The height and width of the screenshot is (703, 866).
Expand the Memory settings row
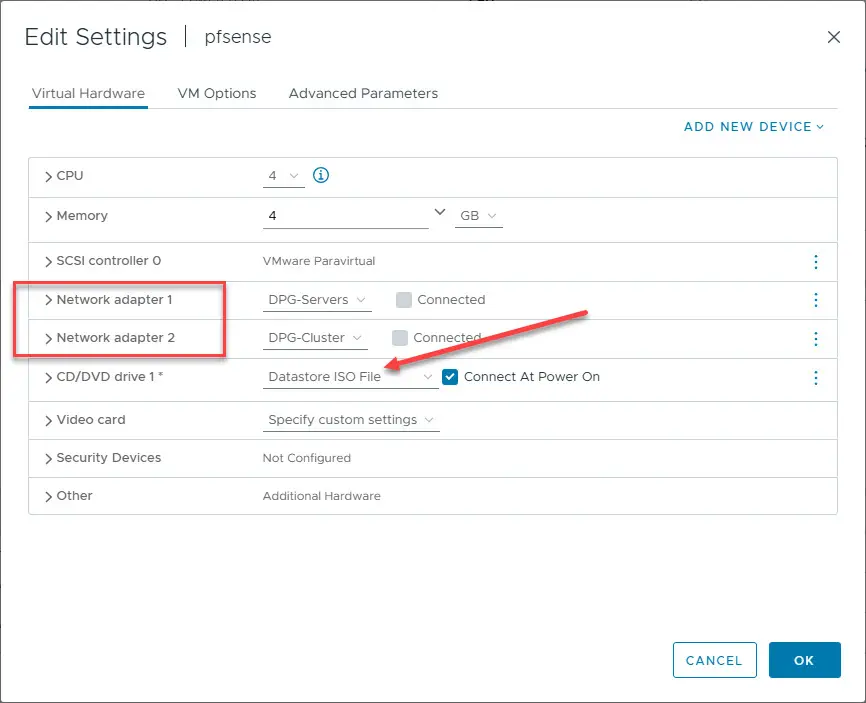pos(48,216)
